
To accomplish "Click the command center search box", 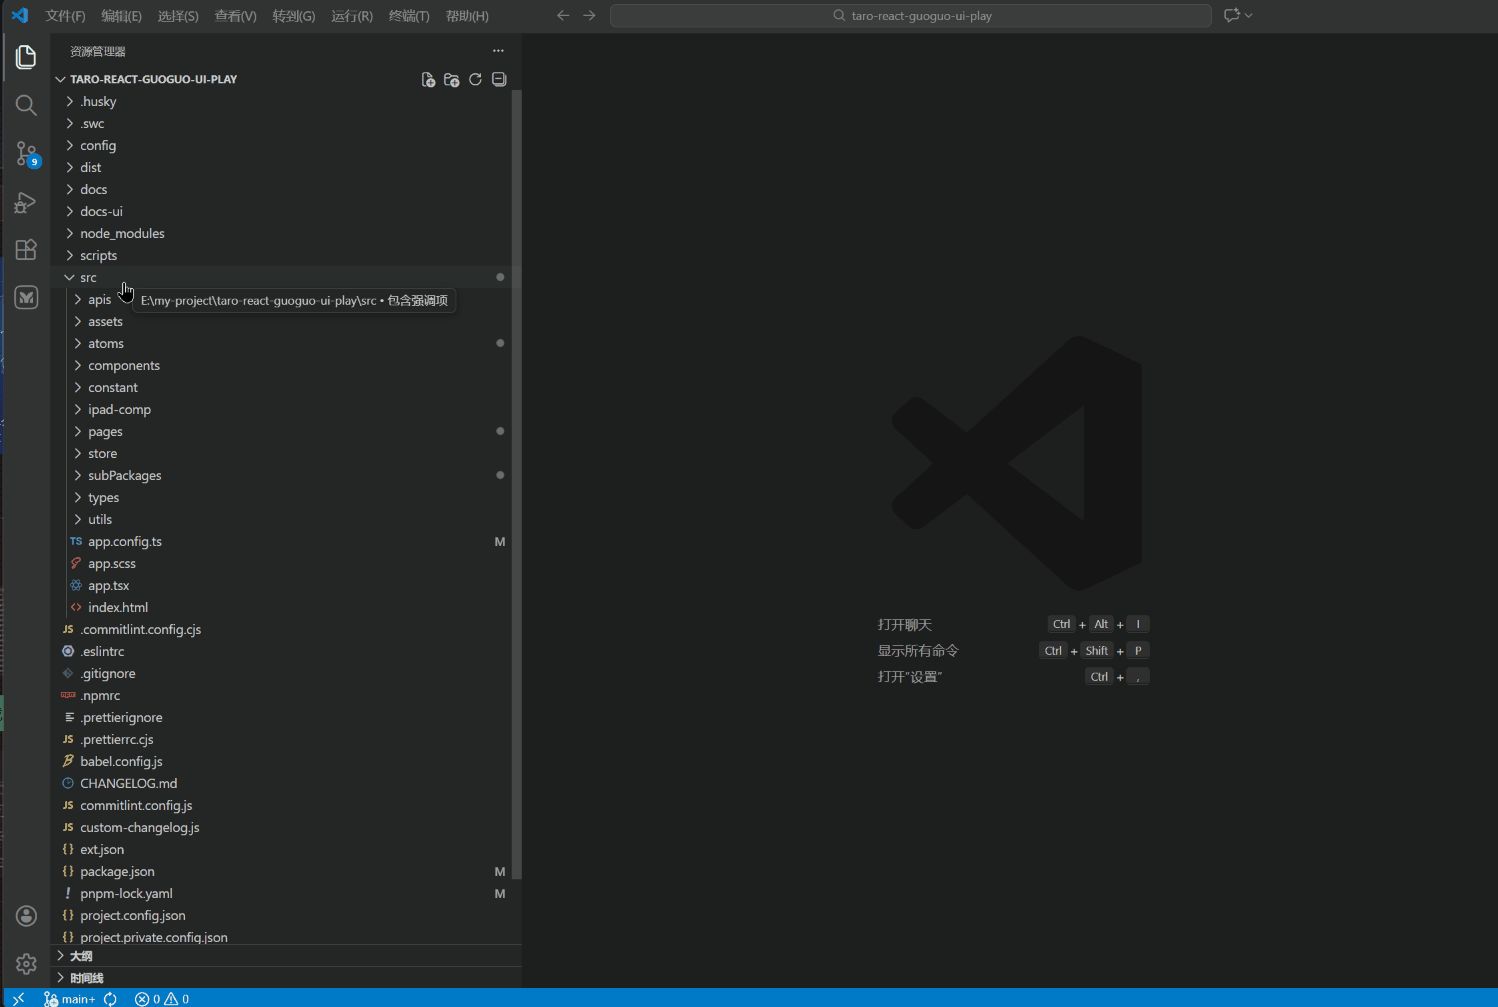I will (910, 16).
